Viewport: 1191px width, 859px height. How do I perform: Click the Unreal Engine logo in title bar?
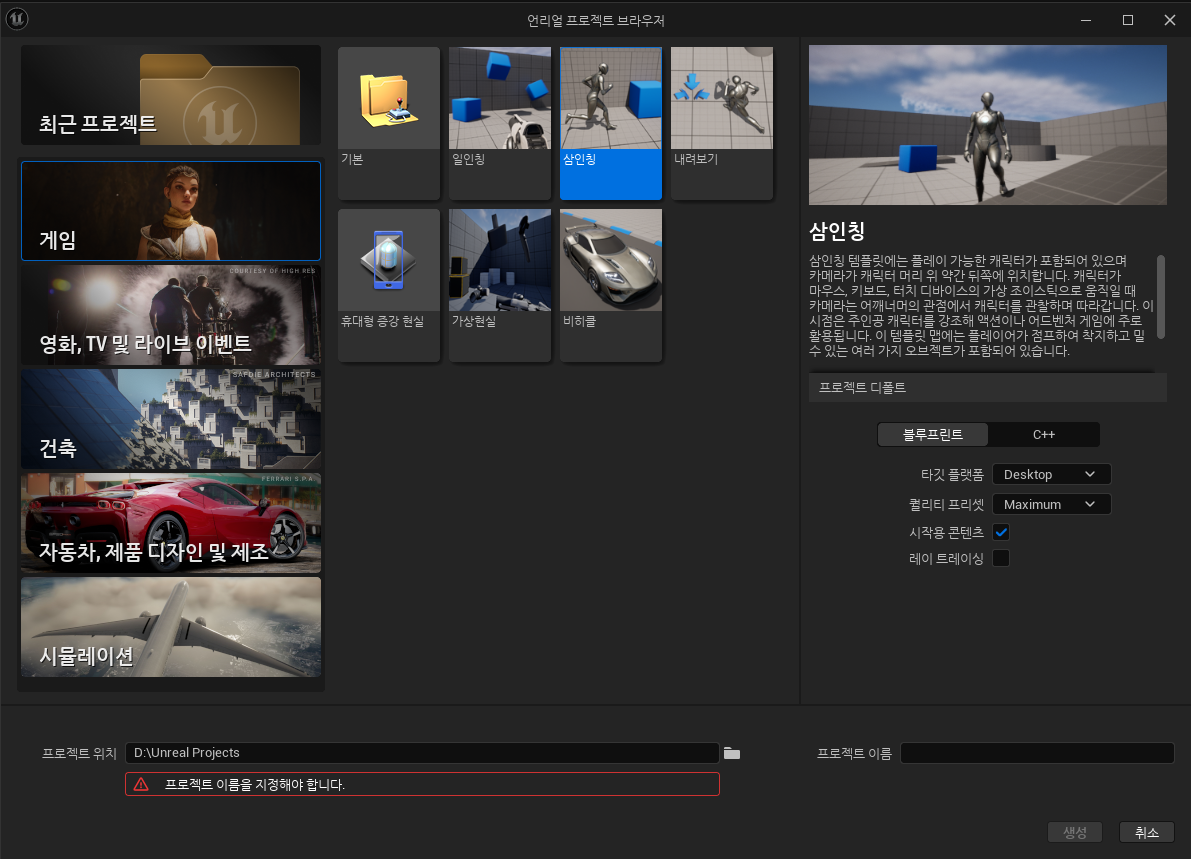tap(17, 19)
